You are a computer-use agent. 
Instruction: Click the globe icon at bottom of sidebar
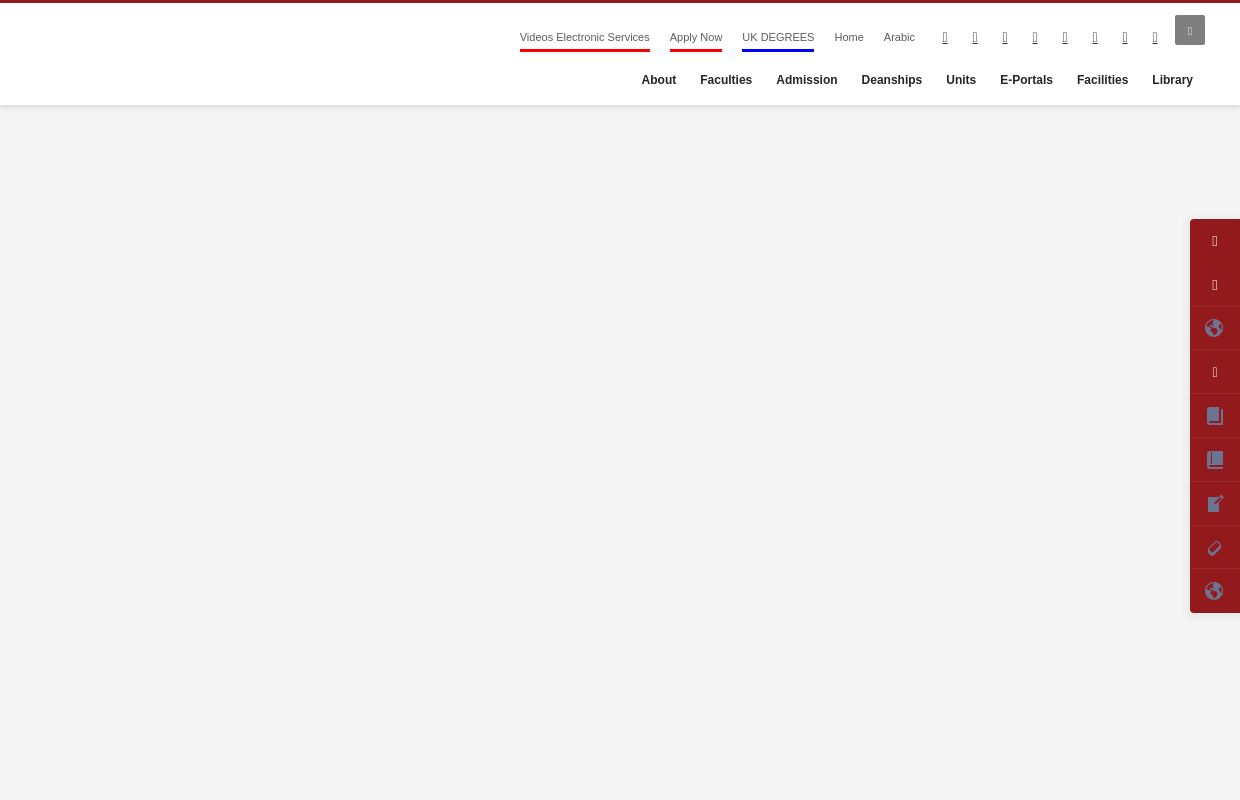[1214, 591]
